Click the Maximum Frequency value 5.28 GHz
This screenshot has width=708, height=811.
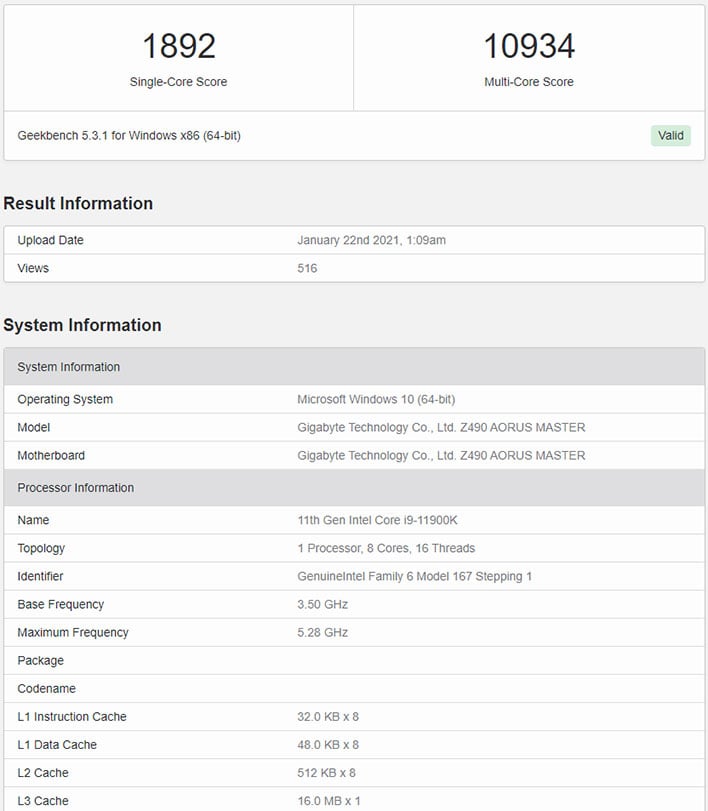(x=322, y=632)
